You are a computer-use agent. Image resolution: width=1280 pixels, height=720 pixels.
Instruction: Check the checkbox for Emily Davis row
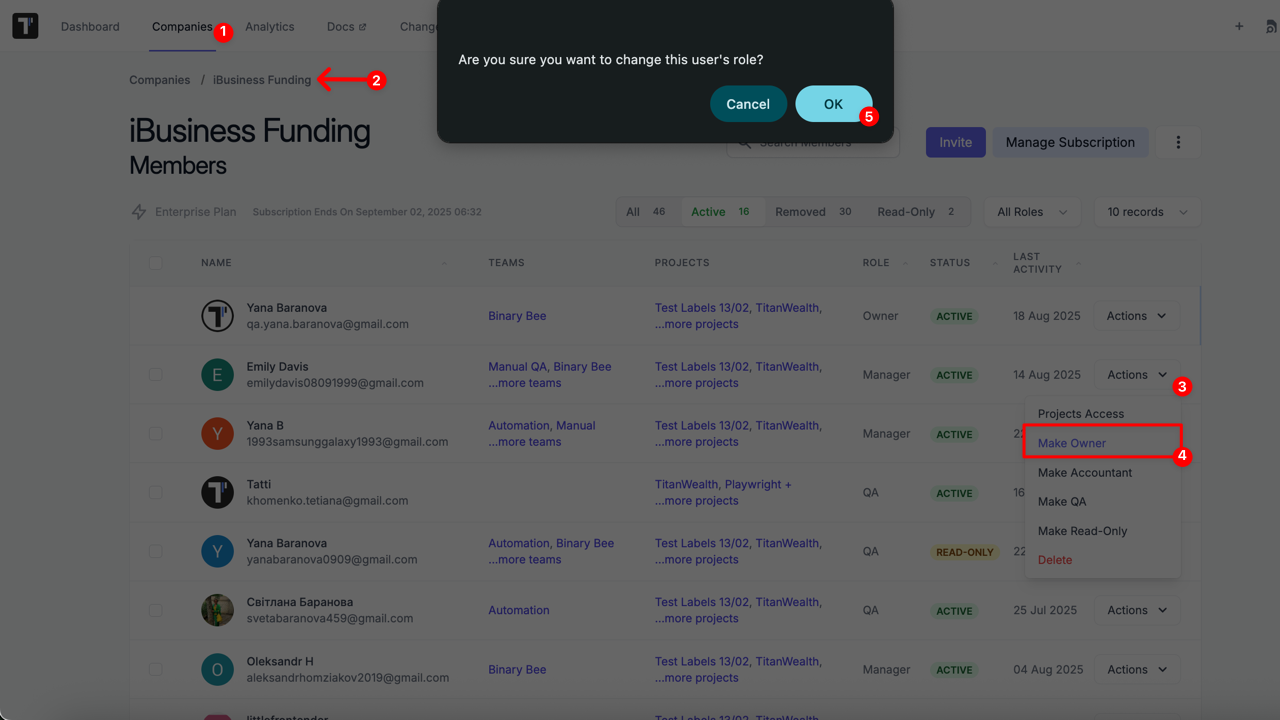coord(155,375)
